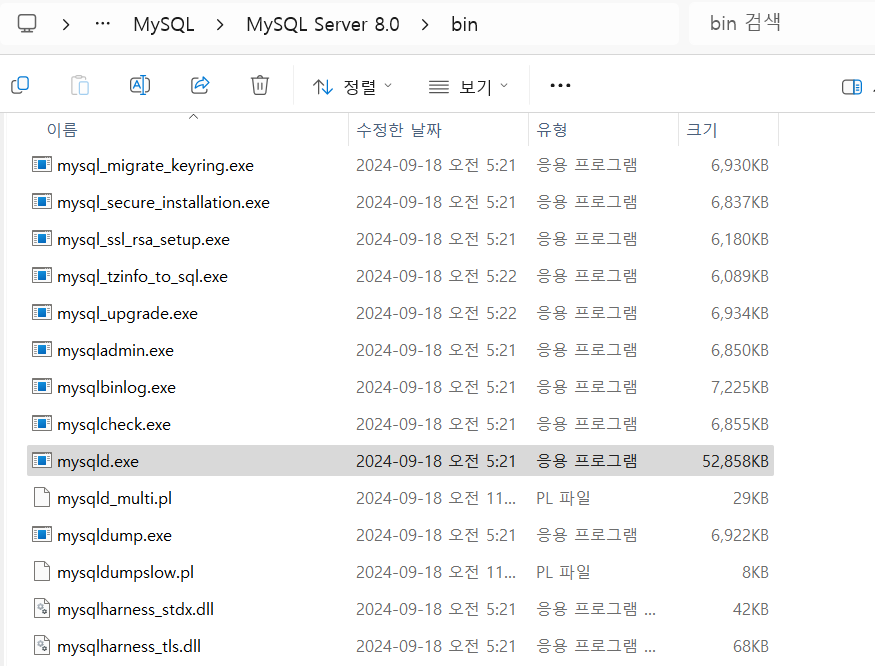The width and height of the screenshot is (875, 666).
Task: Click the 52,858KB size cell
Action: pos(735,461)
